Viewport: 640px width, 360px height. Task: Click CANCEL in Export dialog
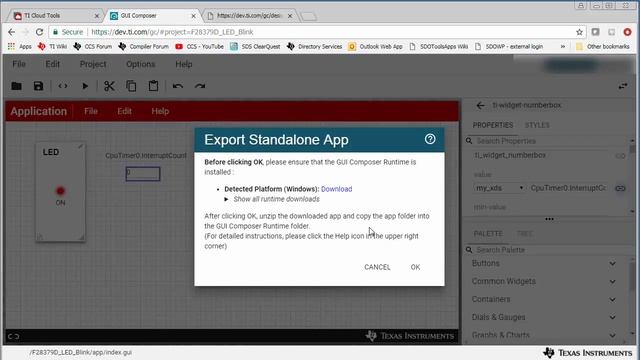tap(377, 267)
